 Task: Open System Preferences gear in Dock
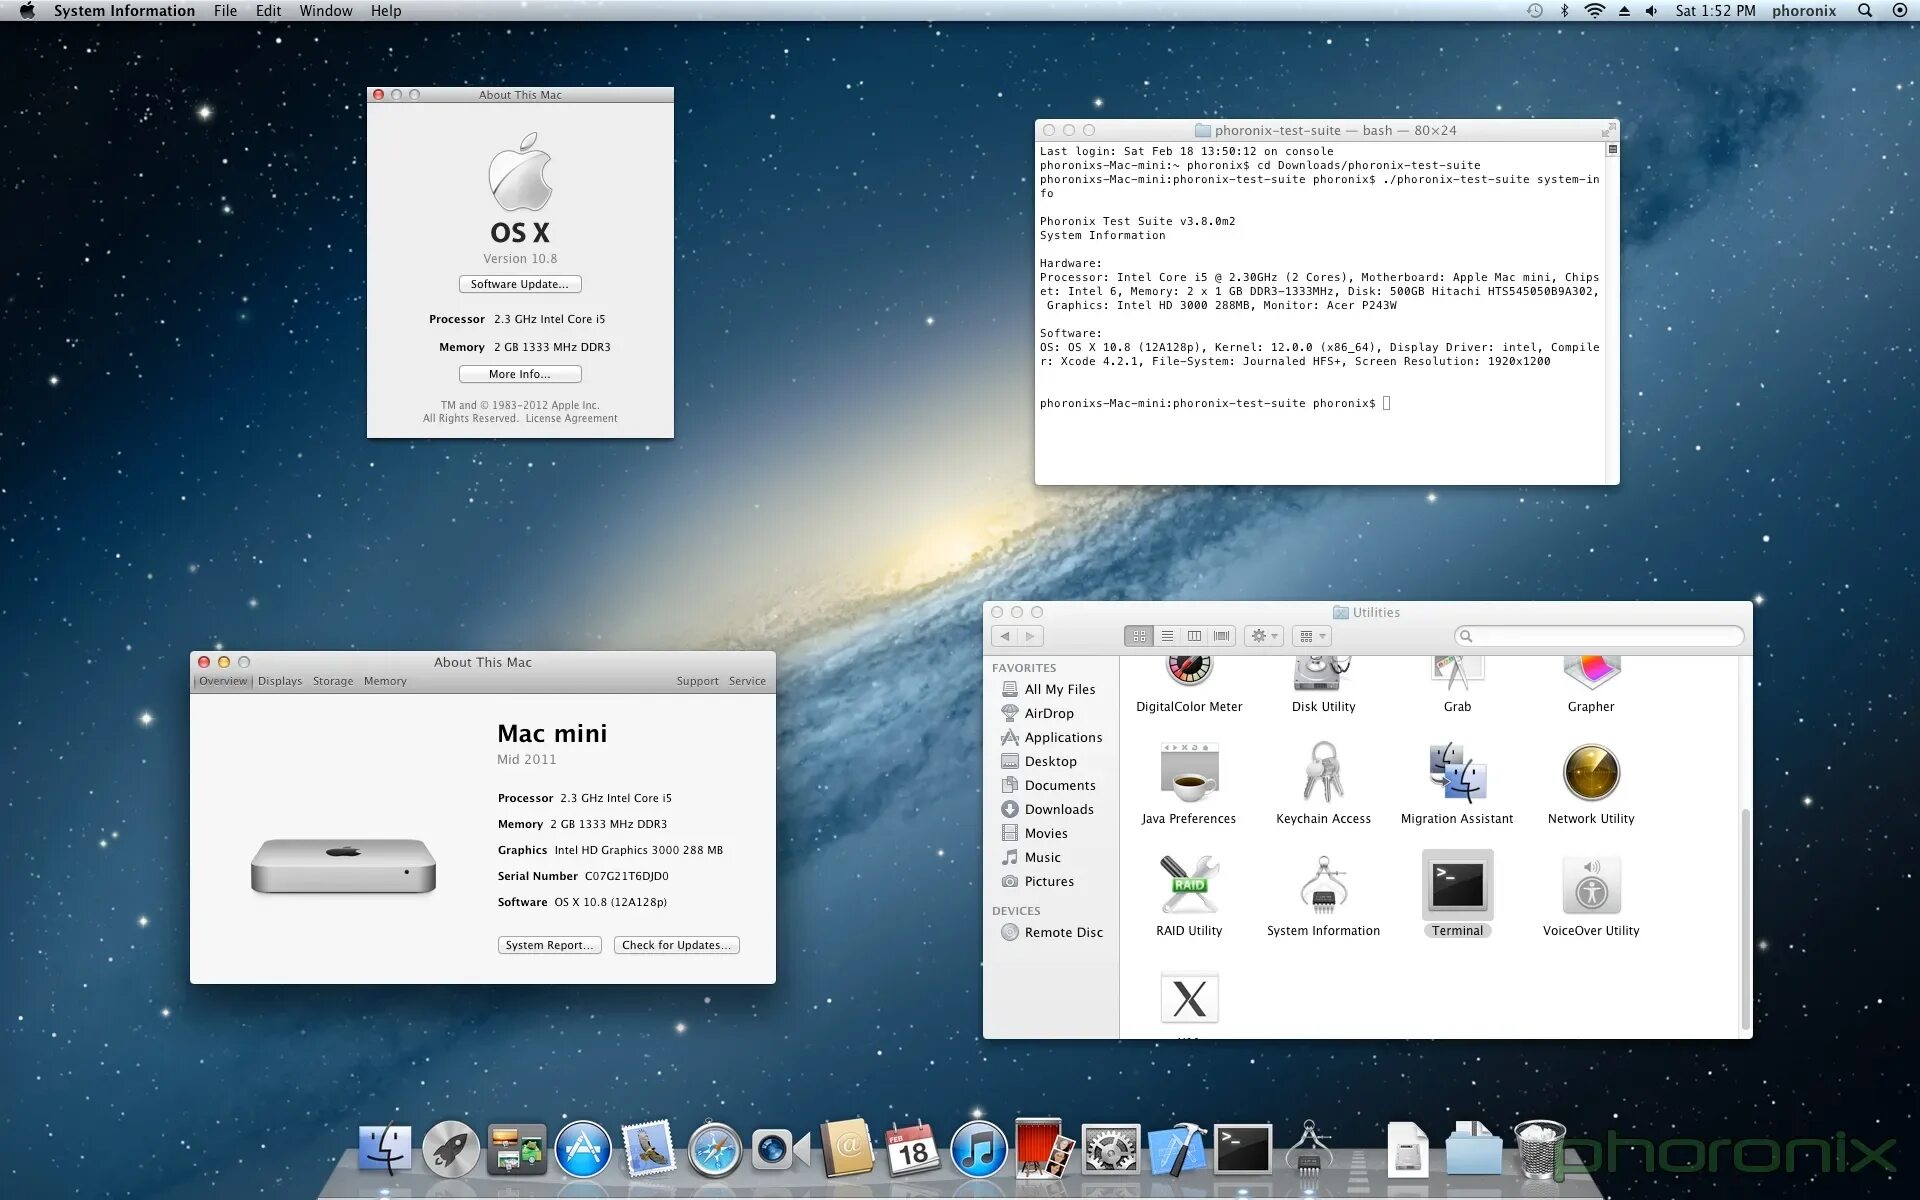(1110, 1150)
